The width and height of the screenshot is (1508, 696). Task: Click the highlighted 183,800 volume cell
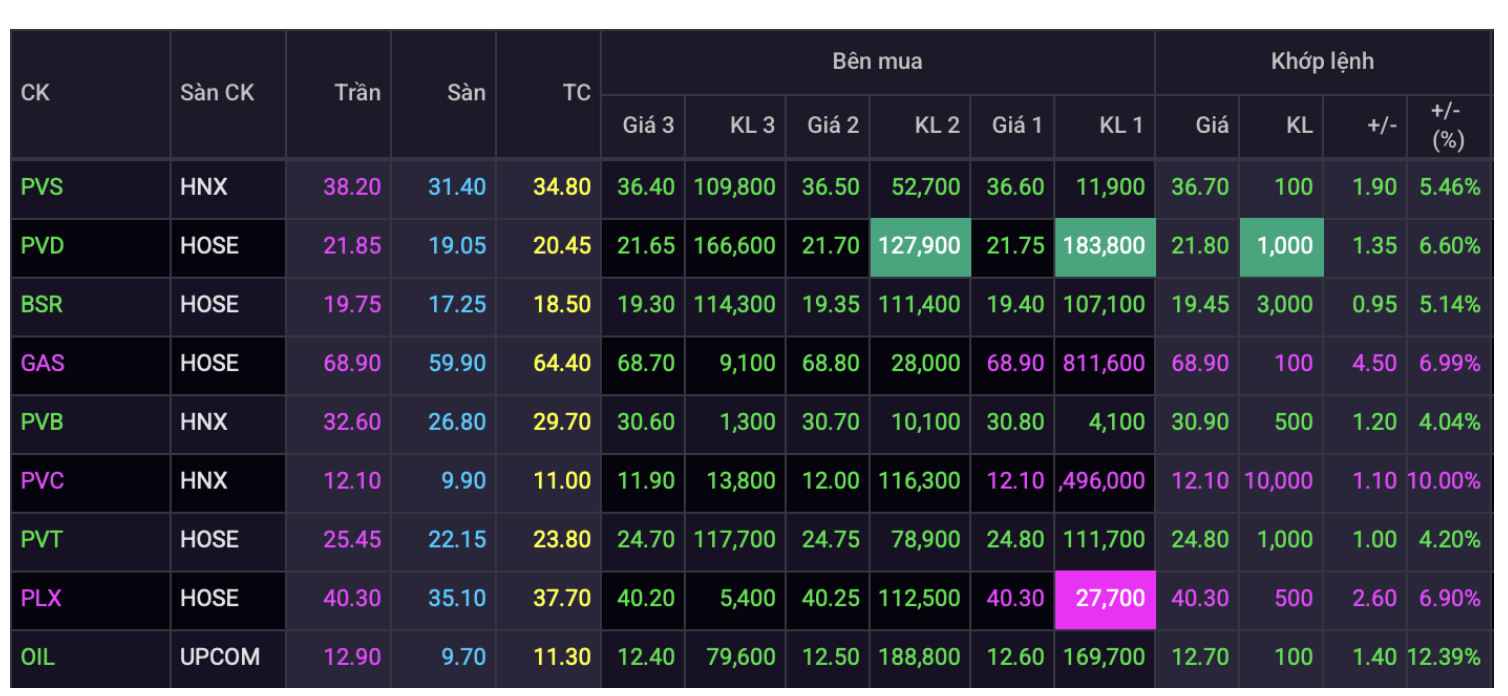[x=1104, y=246]
